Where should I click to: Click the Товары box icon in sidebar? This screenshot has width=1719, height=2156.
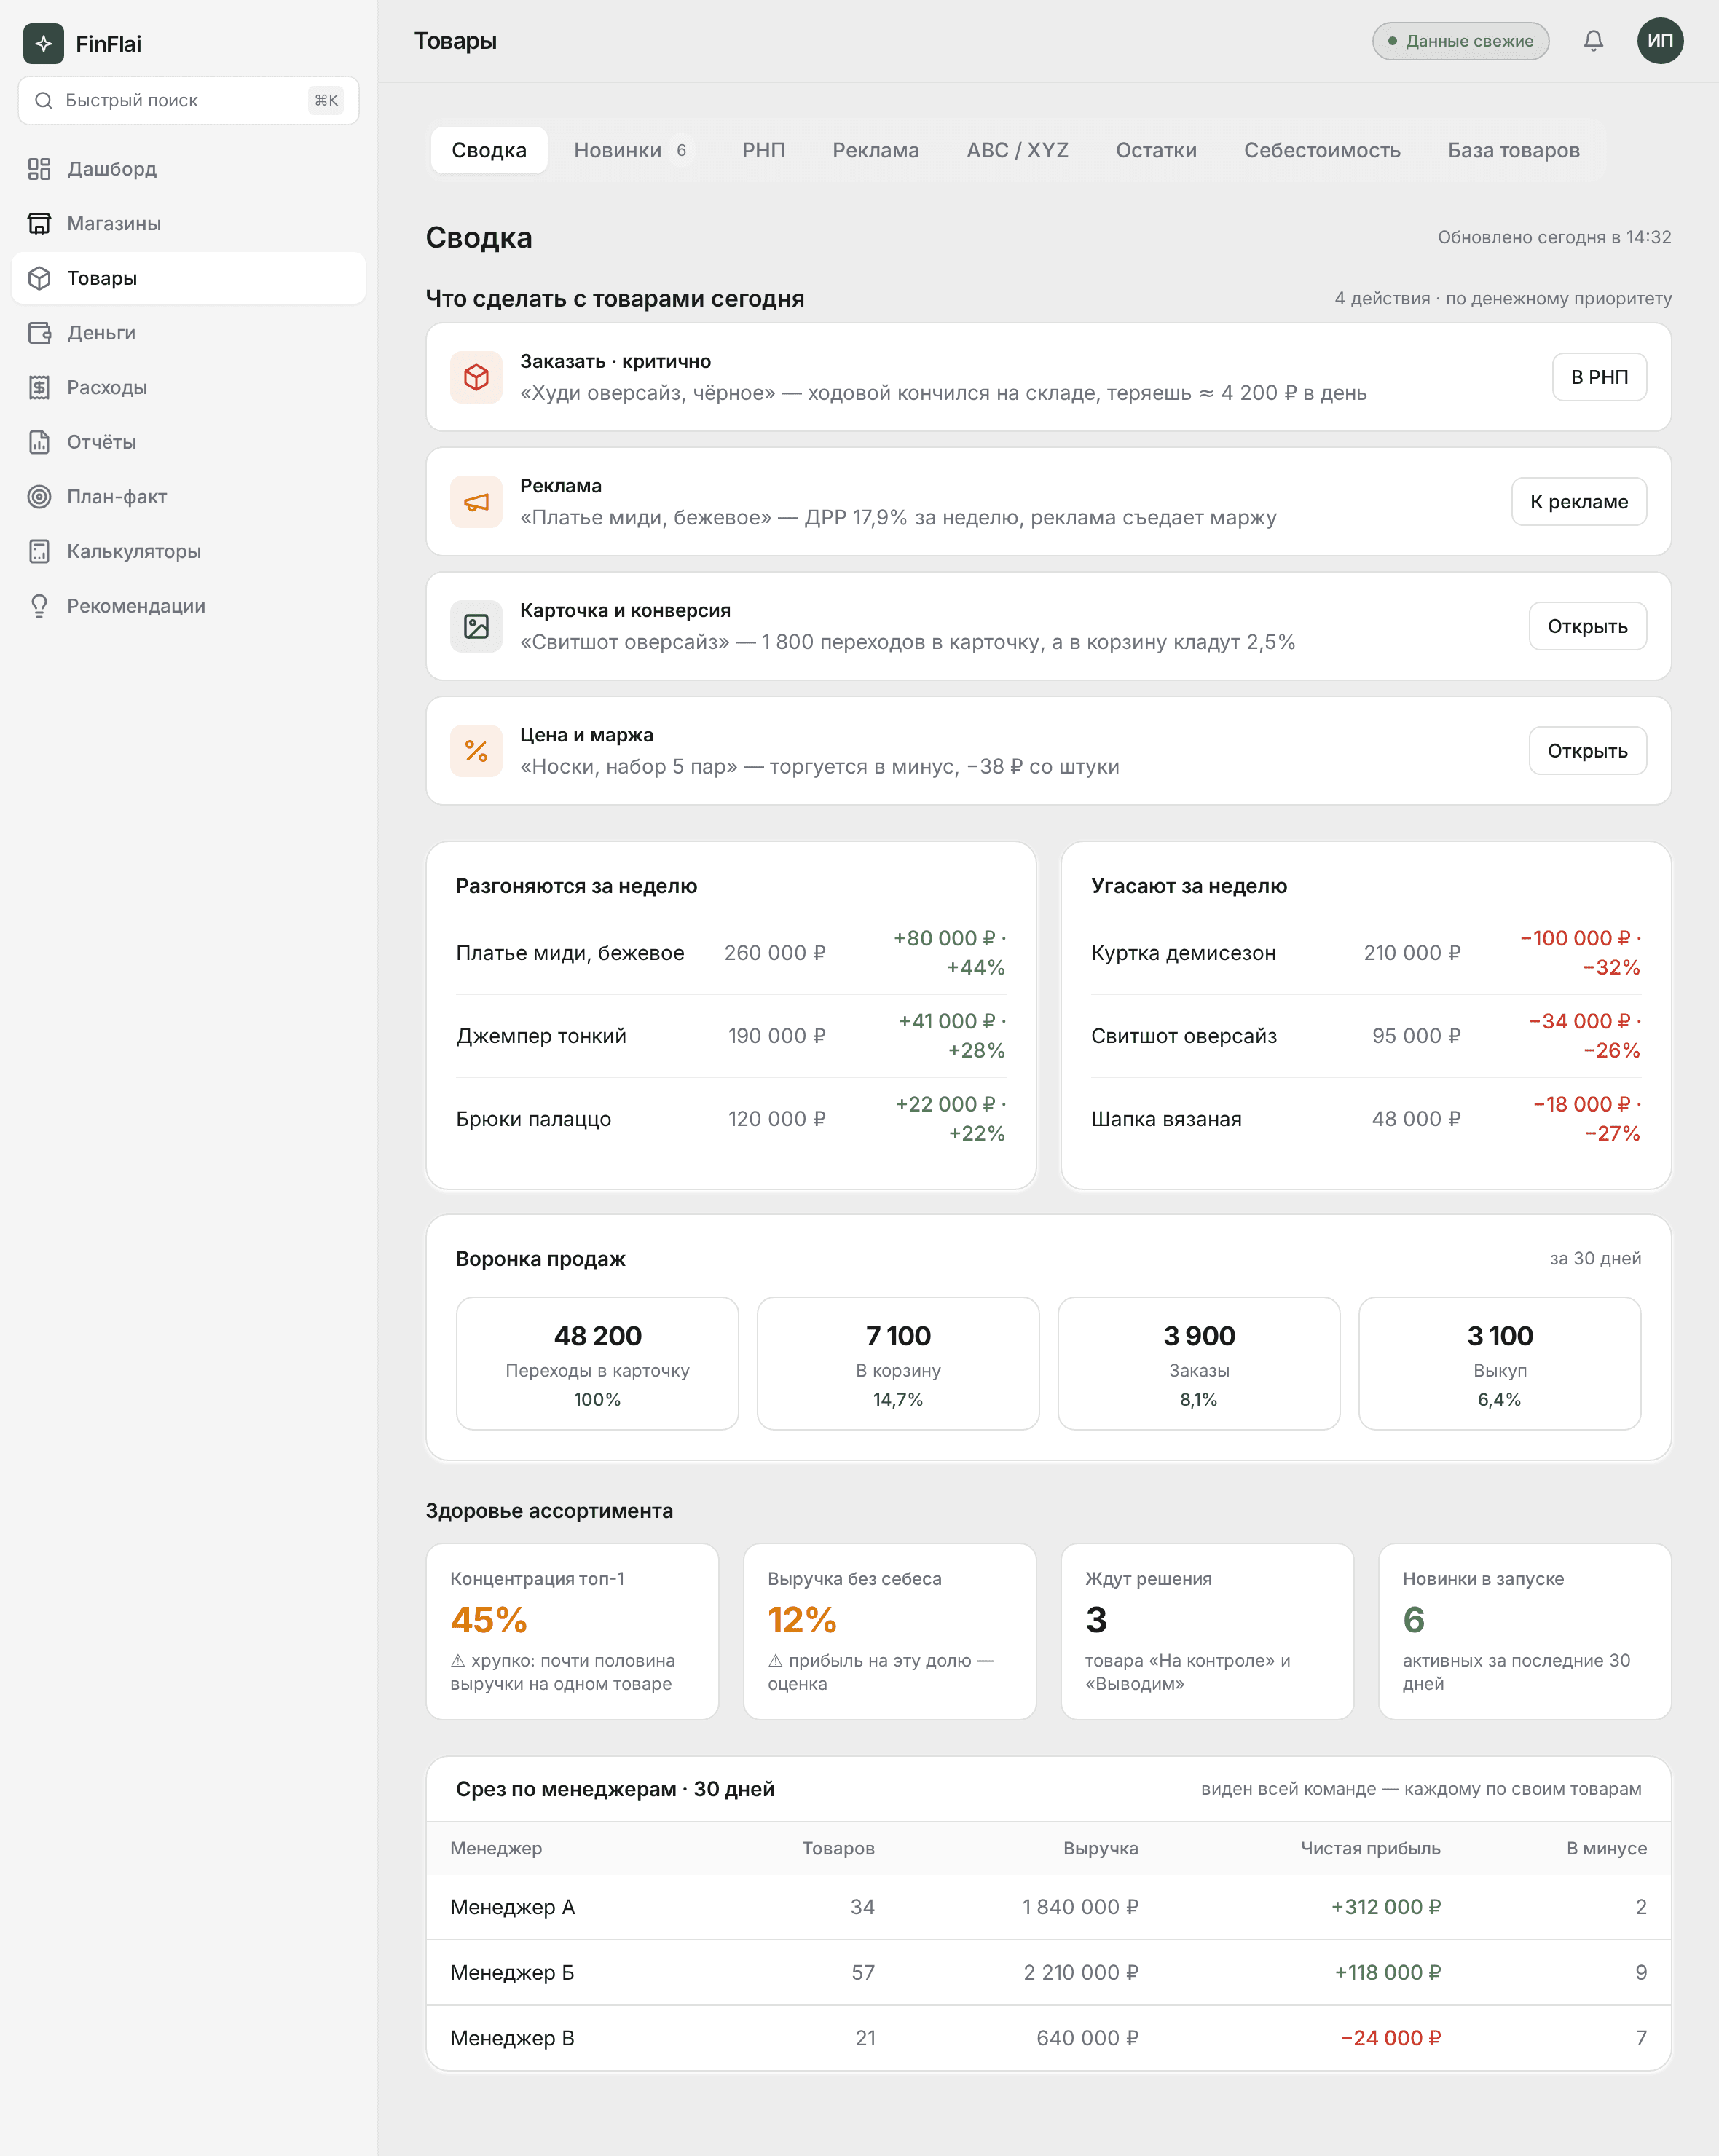[39, 278]
